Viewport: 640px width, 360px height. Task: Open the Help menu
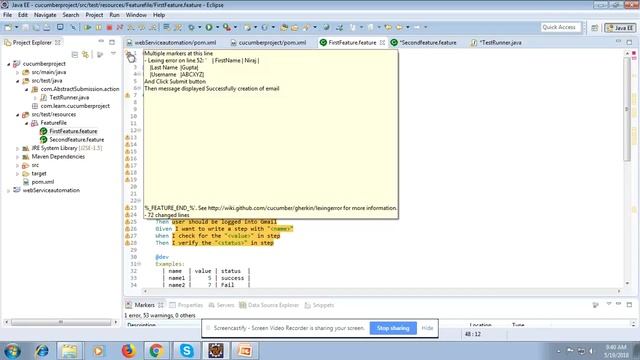coord(159,15)
